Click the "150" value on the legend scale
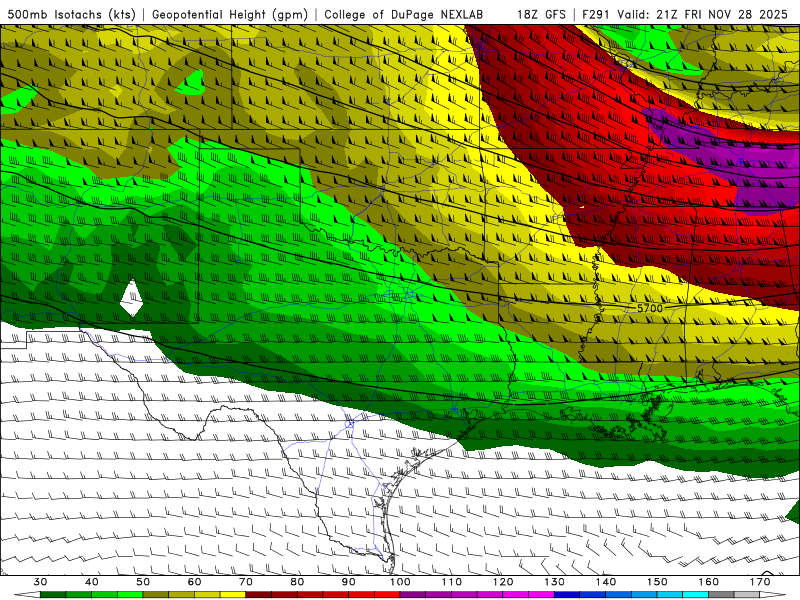The height and width of the screenshot is (600, 800). click(657, 582)
